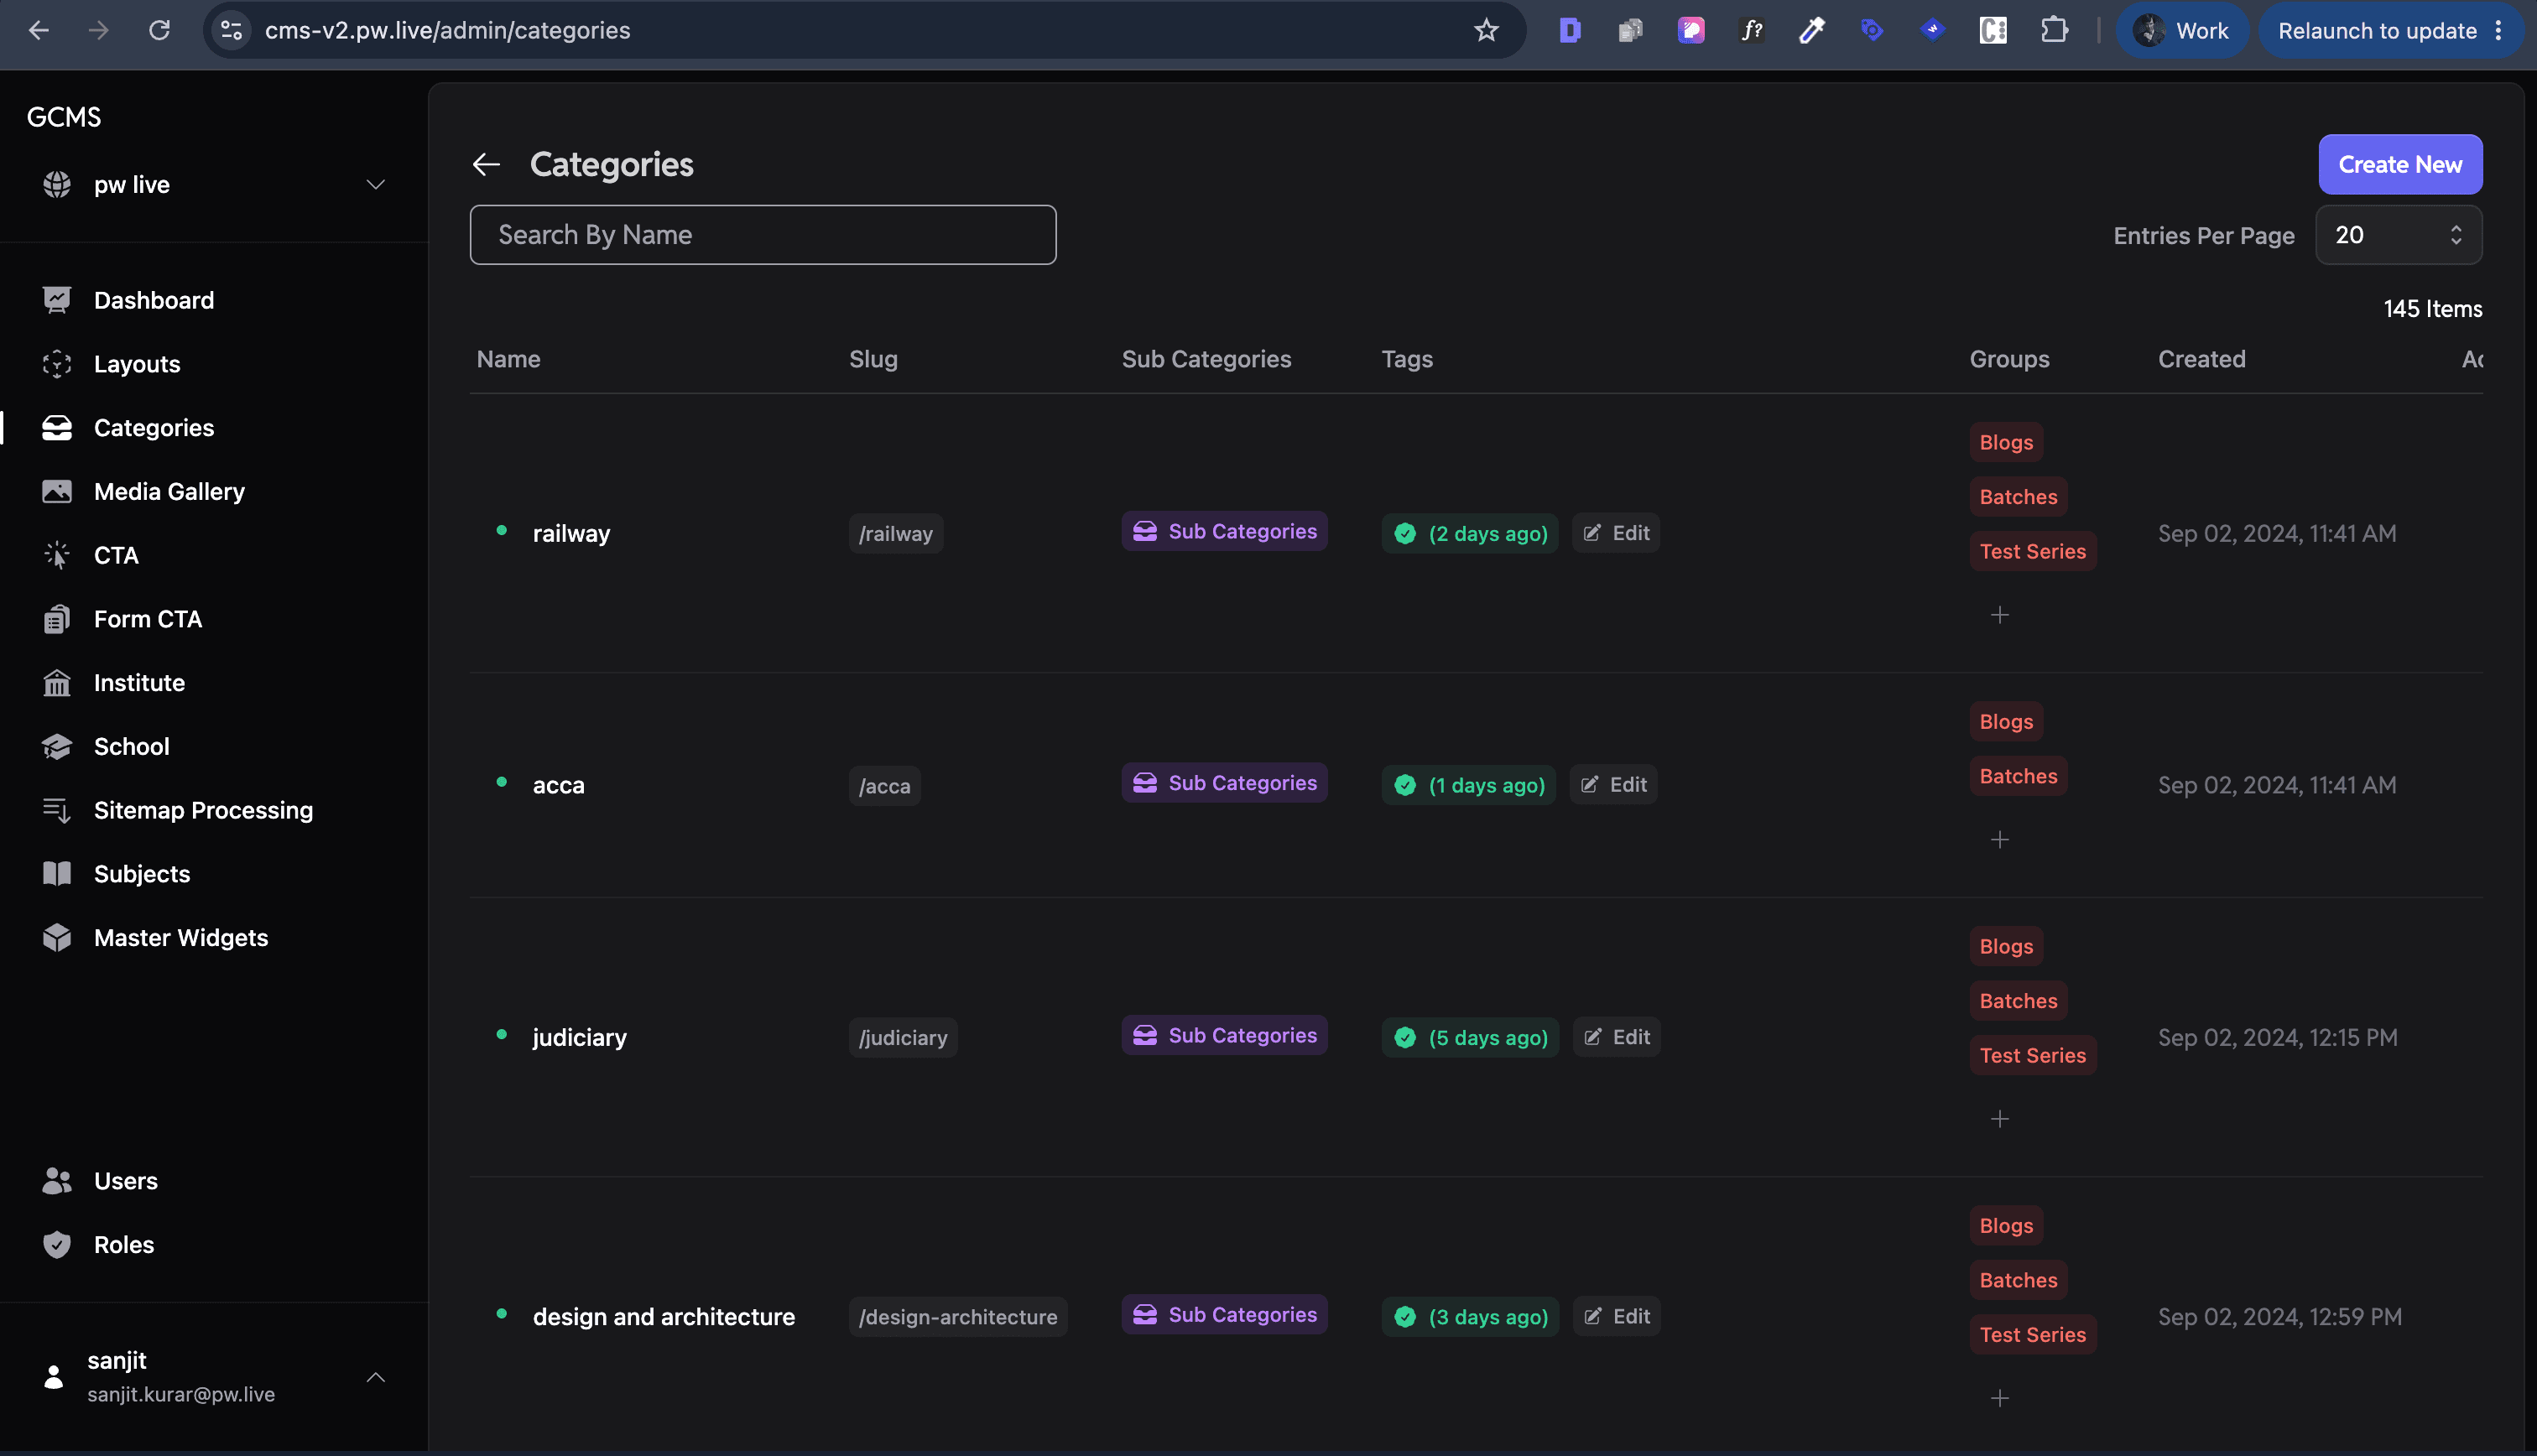Open Categories in the sidebar
Image resolution: width=2537 pixels, height=1456 pixels.
coord(153,428)
